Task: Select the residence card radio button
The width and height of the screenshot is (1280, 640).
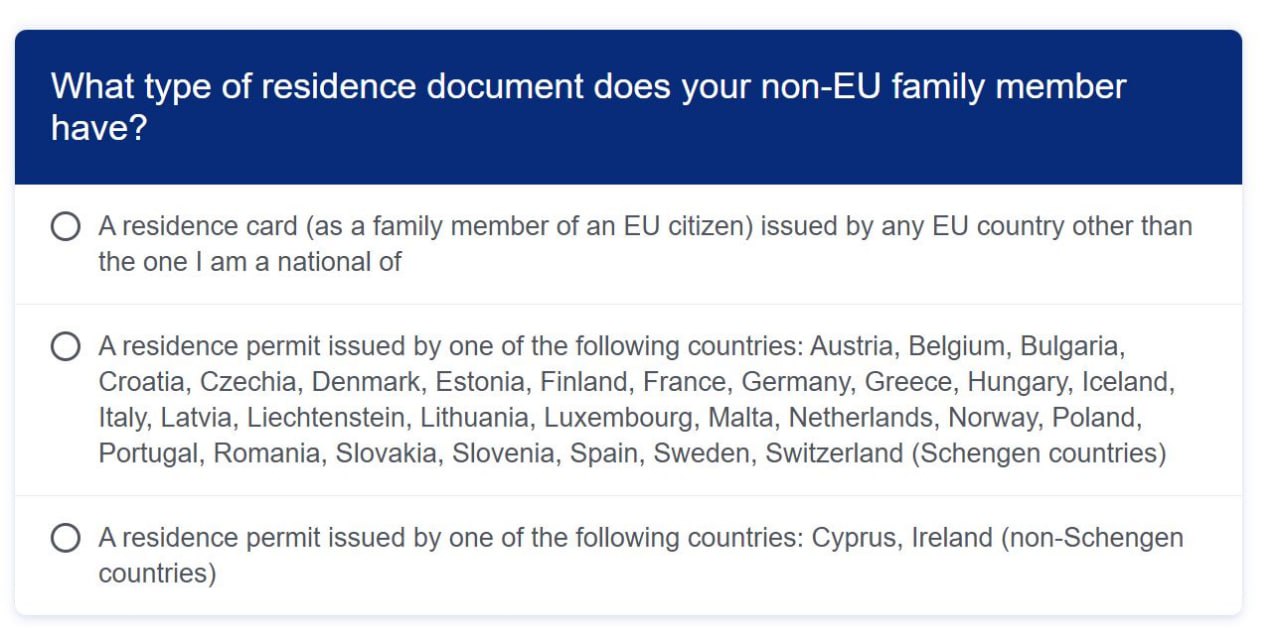Action: pyautogui.click(x=65, y=227)
